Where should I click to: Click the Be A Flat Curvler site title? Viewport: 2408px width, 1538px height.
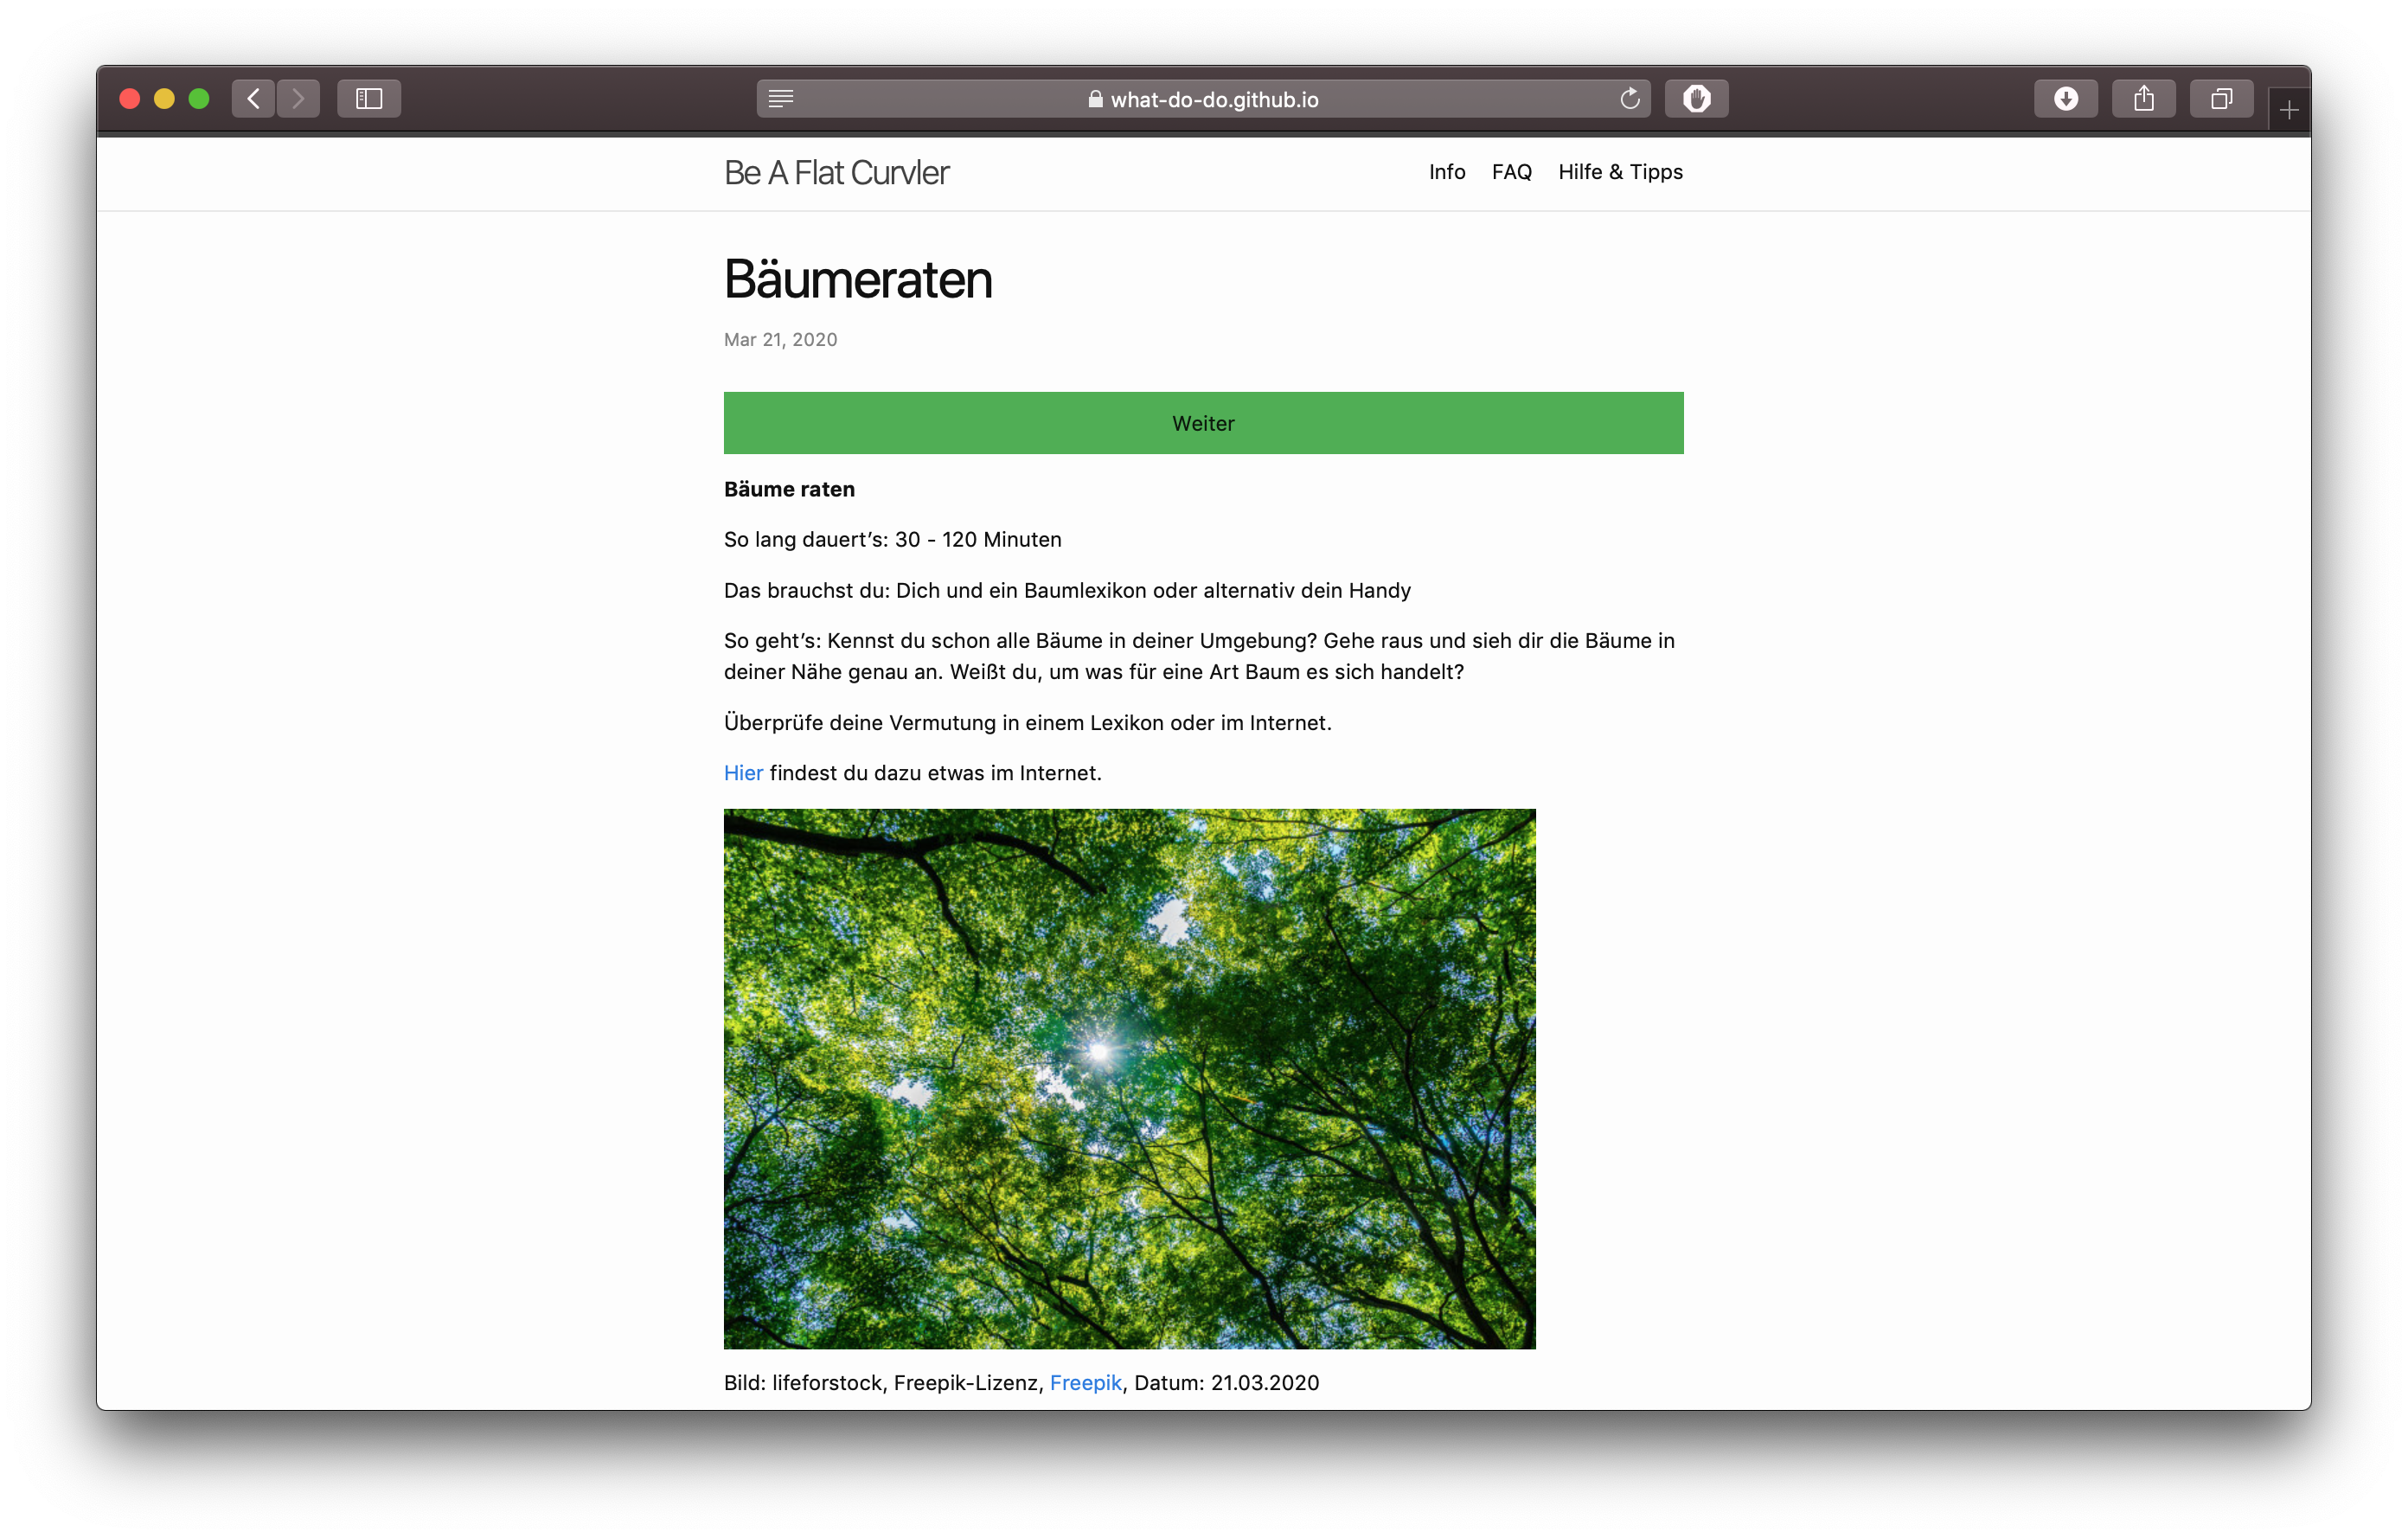[836, 173]
